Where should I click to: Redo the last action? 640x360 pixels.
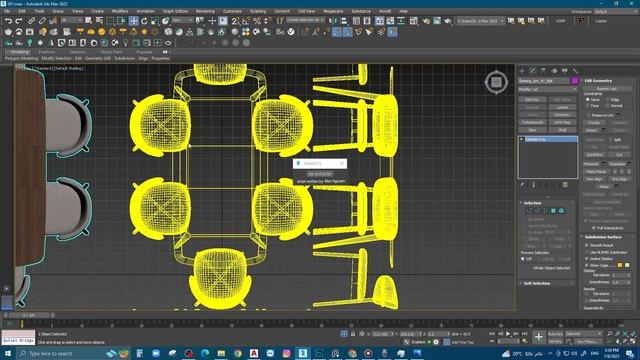coord(19,21)
